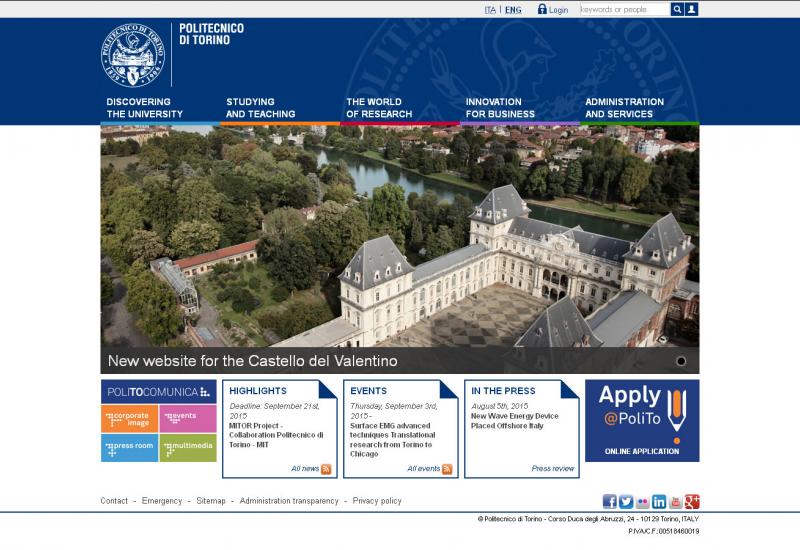800x550 pixels.
Task: Open The World of Research menu
Action: point(379,108)
